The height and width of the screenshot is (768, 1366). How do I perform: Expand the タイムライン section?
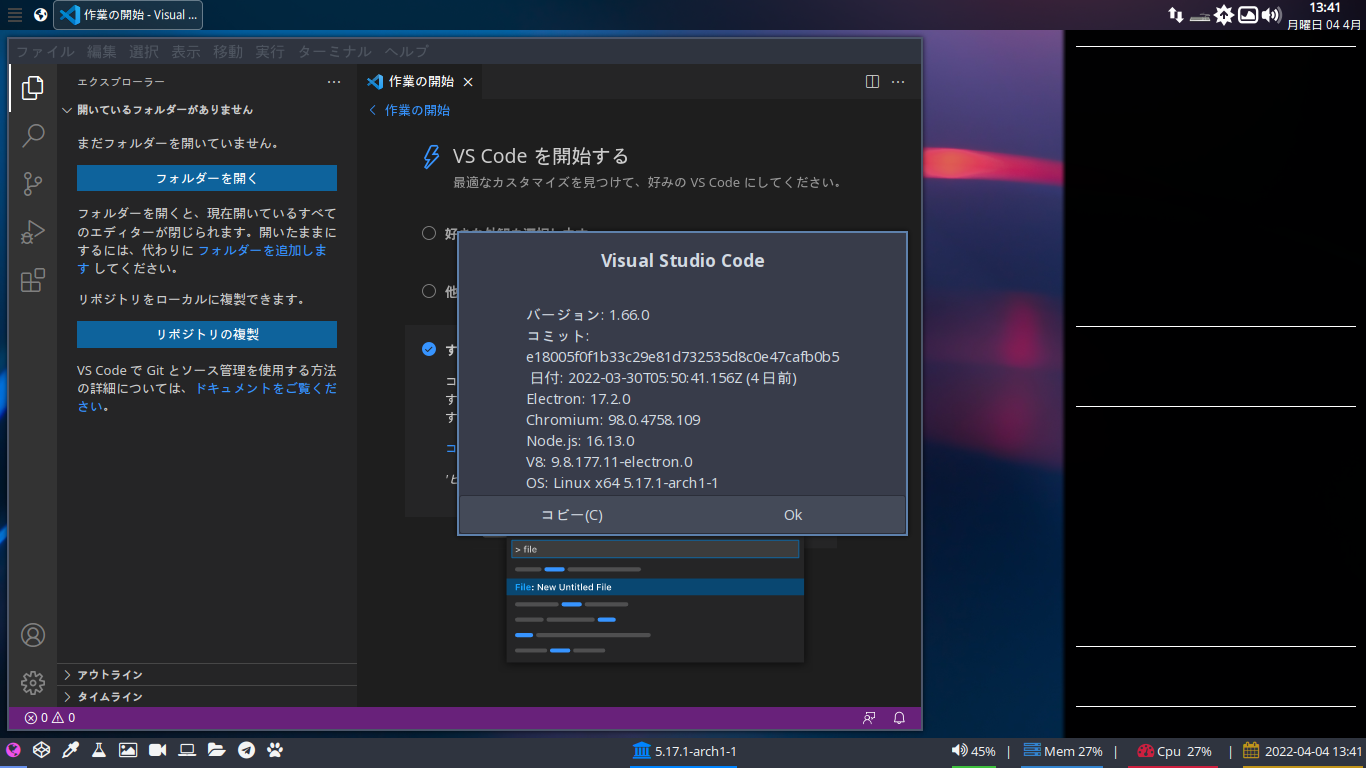pos(207,697)
